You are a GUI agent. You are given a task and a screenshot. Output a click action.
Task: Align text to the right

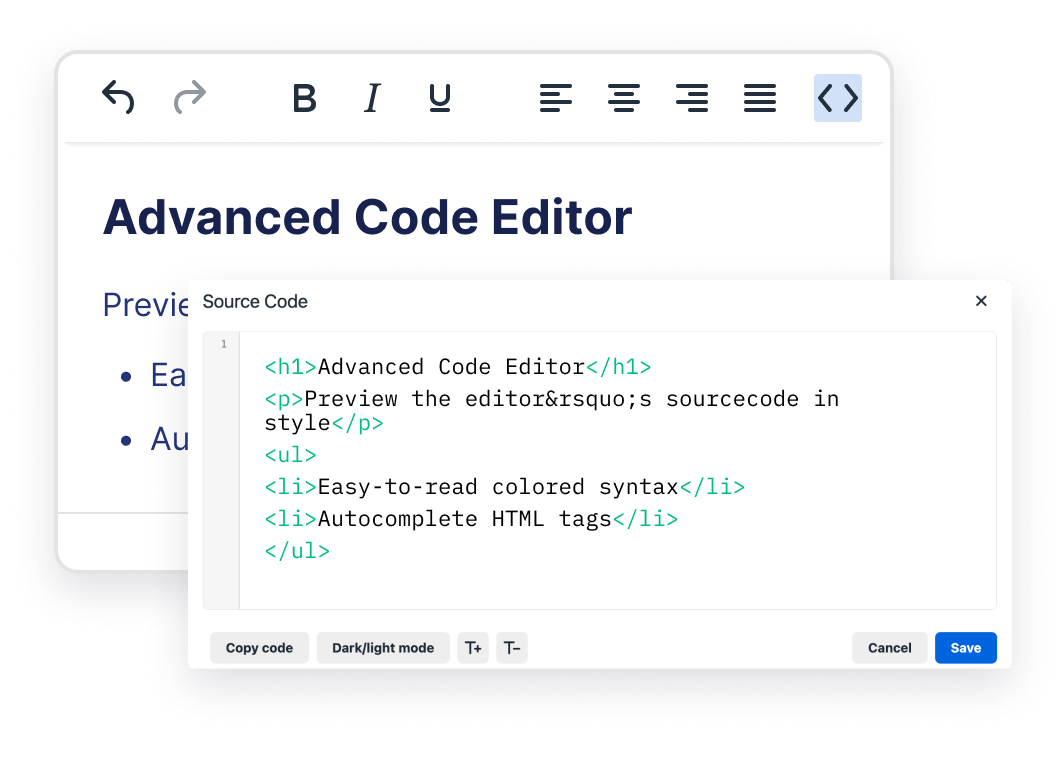tap(691, 98)
